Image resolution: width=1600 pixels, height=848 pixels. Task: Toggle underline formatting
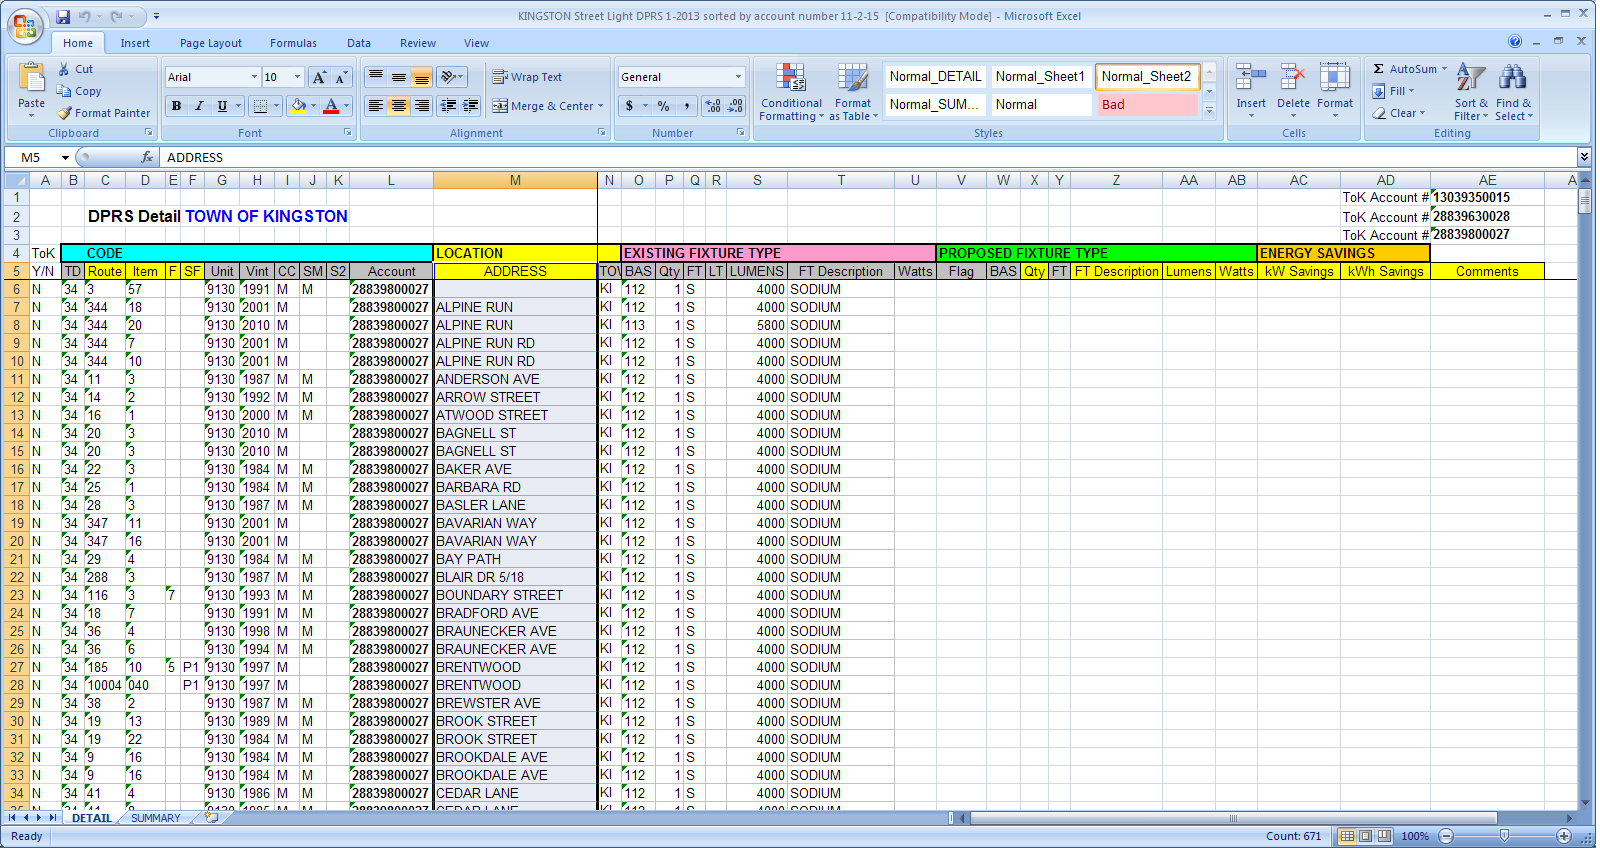pos(222,105)
